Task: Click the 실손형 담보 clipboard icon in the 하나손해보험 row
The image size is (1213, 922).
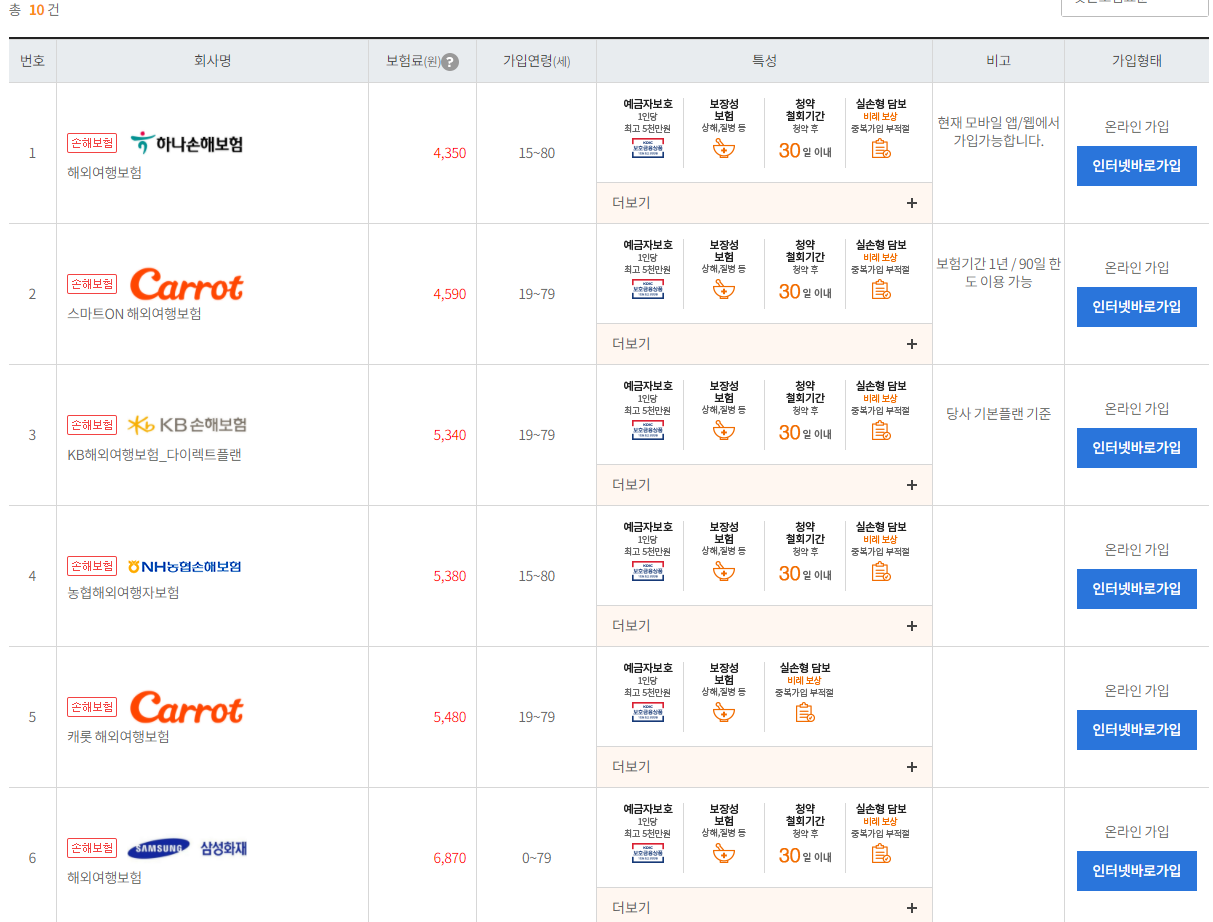Action: [880, 149]
